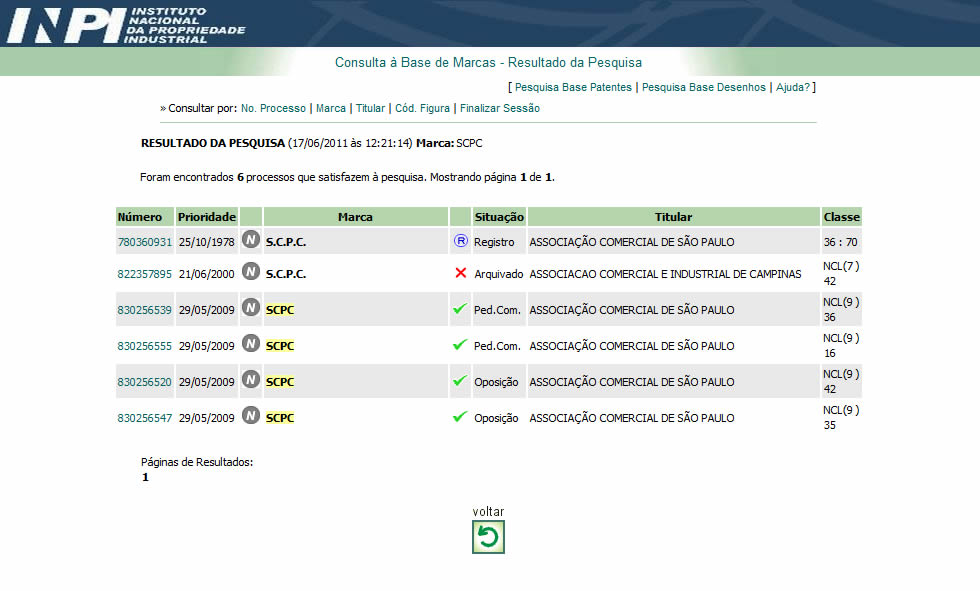Go to Pesquisa Base Desenhos
Image resolution: width=980 pixels, height=591 pixels.
pyautogui.click(x=703, y=88)
